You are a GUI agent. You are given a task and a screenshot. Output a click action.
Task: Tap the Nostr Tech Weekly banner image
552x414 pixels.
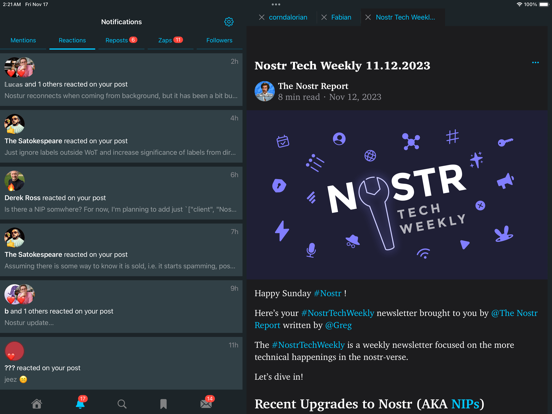pyautogui.click(x=397, y=195)
